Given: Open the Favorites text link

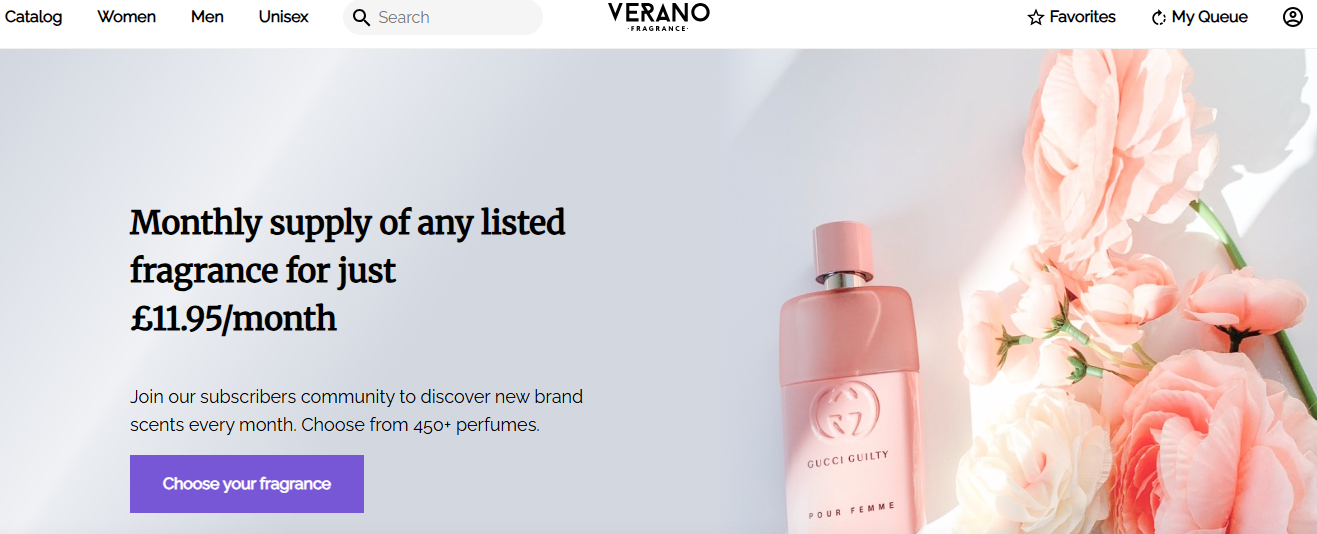Looking at the screenshot, I should tap(1082, 17).
